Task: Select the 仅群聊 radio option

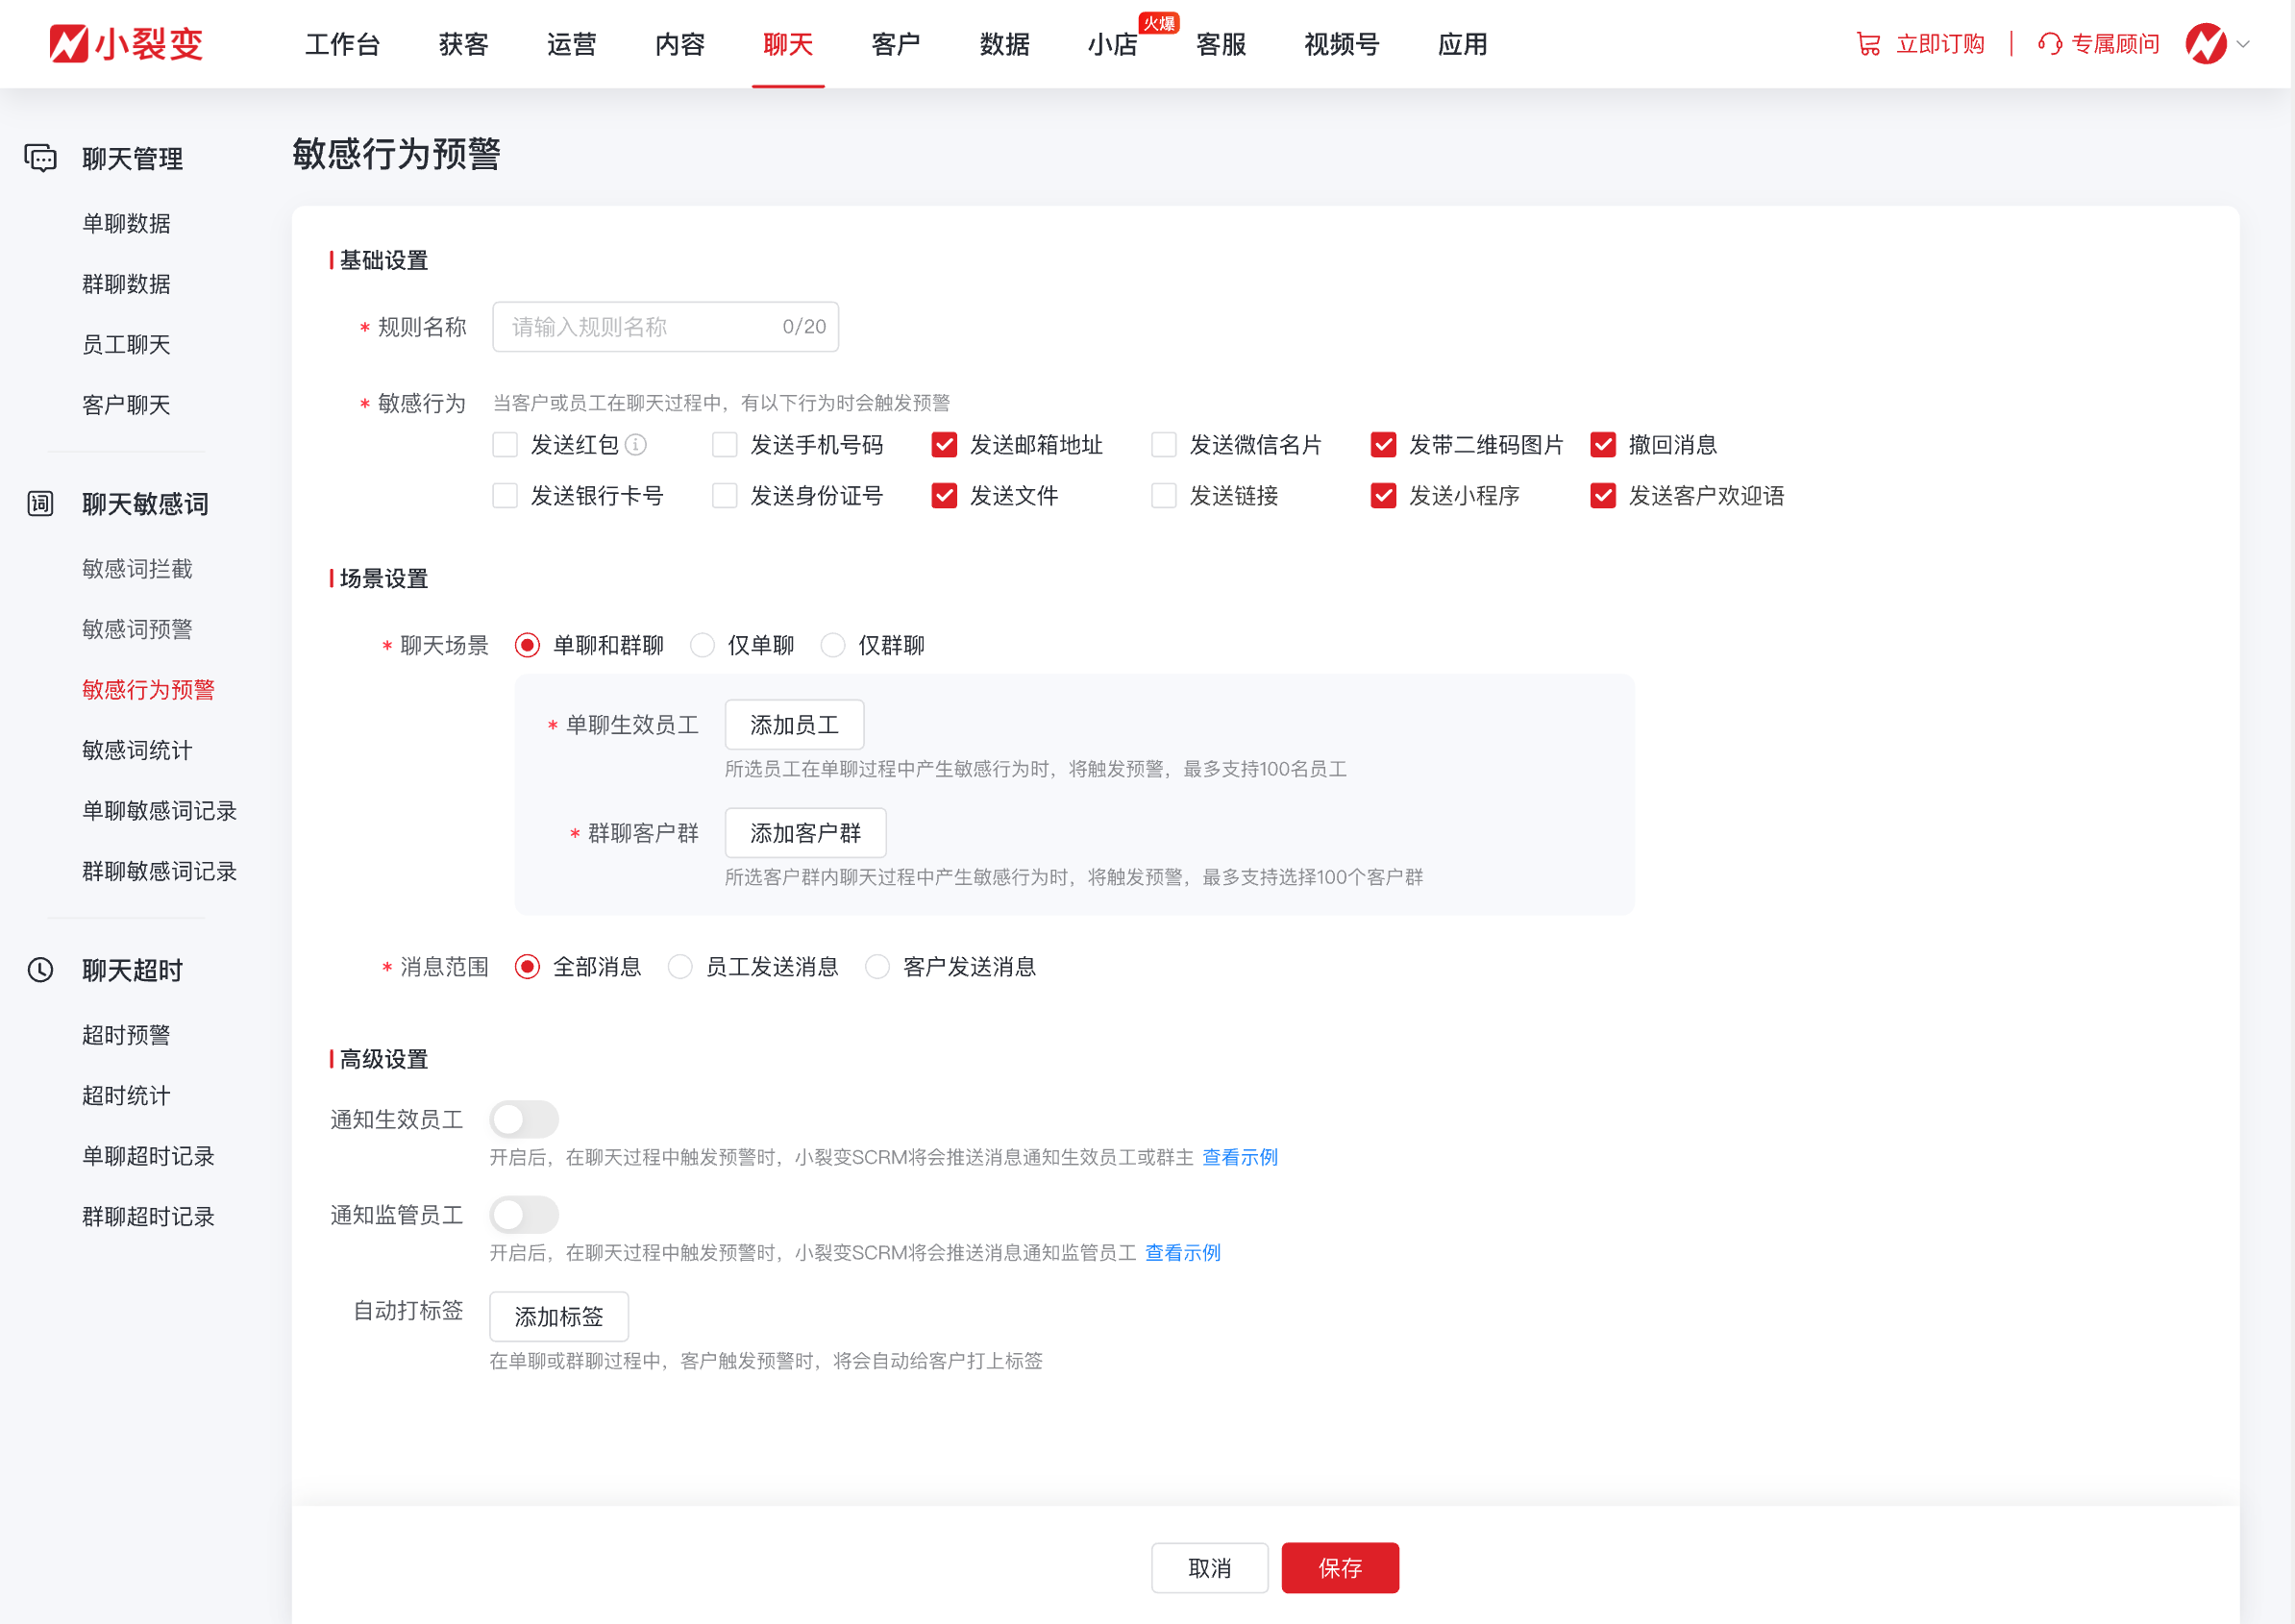Action: coord(833,645)
